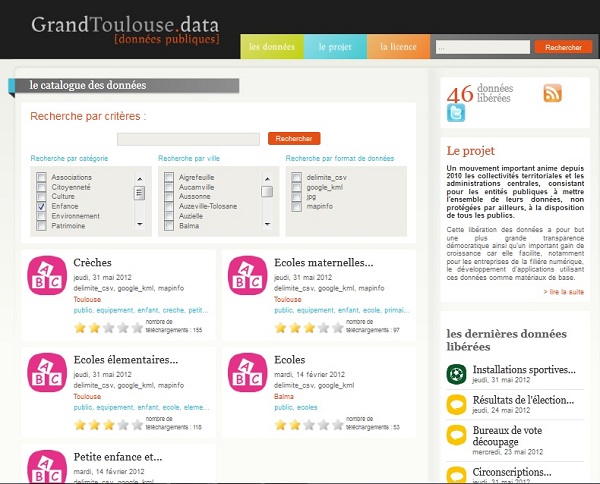
Task: Open the 'la licence' tab
Action: 398,47
